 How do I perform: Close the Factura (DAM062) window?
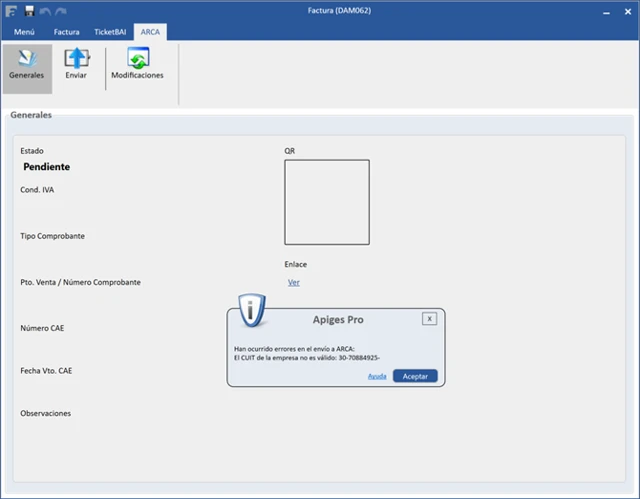[626, 11]
